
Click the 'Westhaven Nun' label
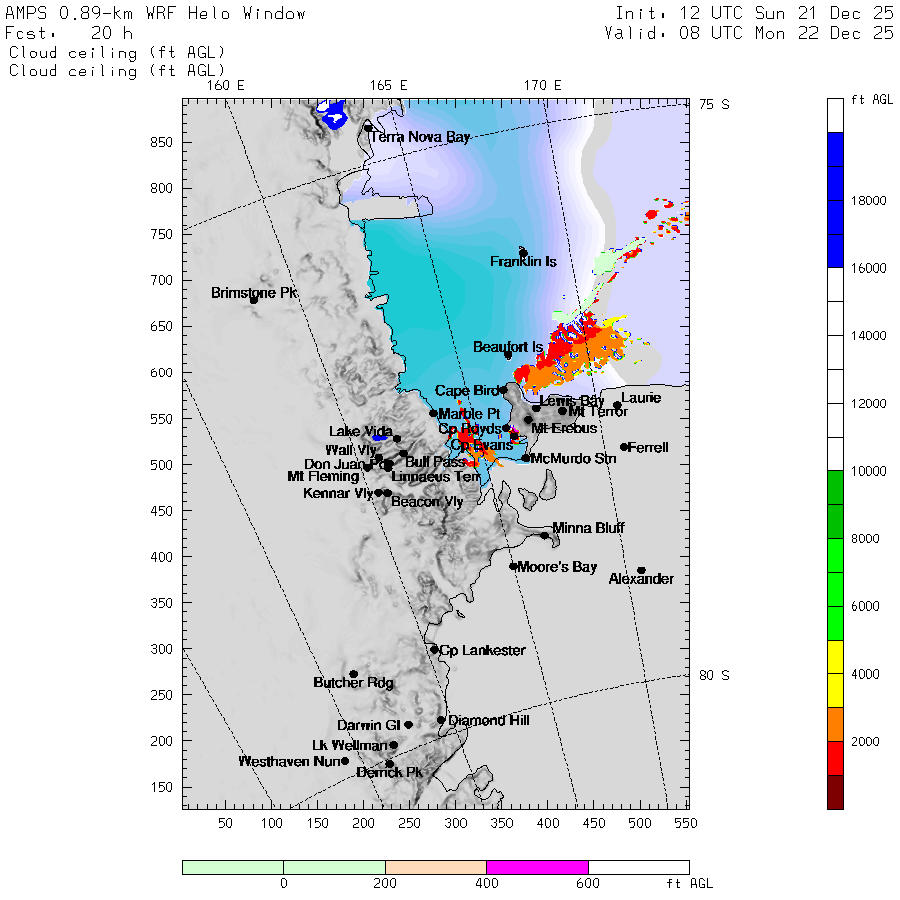289,761
